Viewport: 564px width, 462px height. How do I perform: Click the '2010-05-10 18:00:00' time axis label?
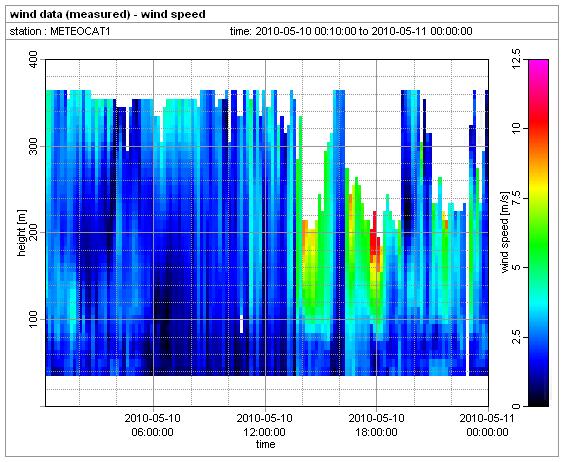tap(376, 425)
